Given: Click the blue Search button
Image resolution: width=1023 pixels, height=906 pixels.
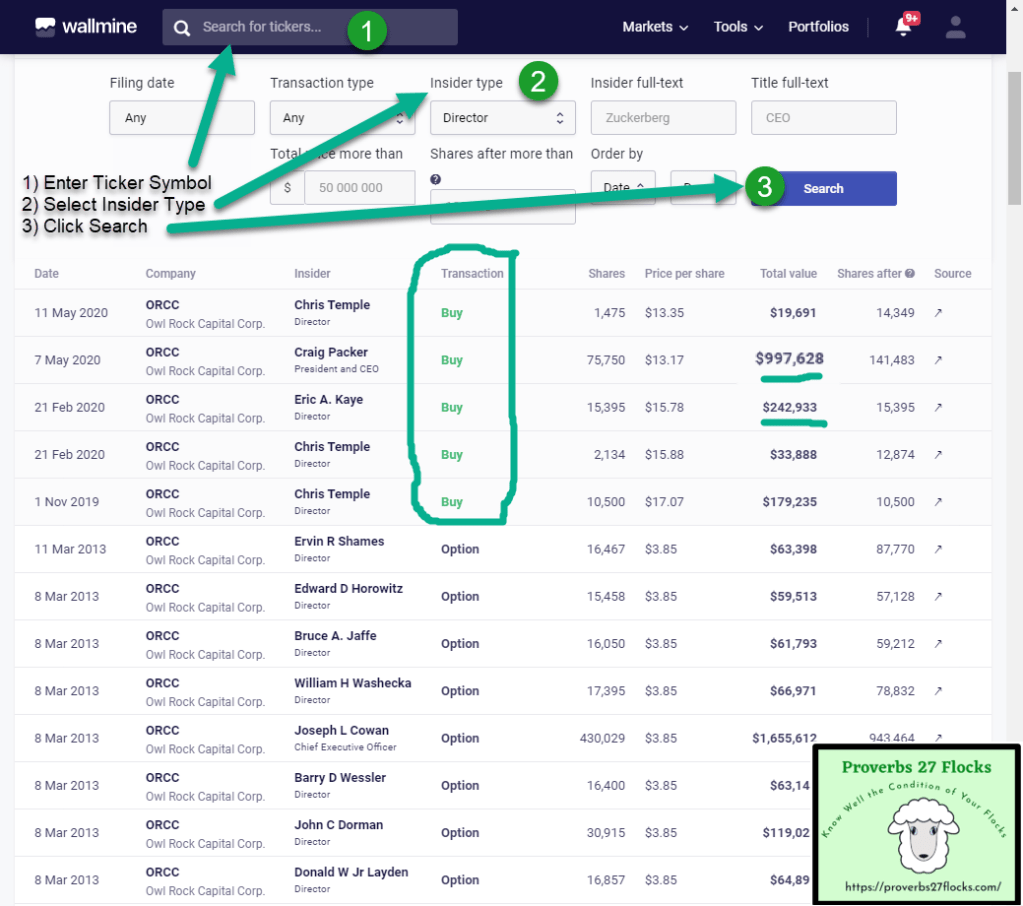Looking at the screenshot, I should pos(823,188).
